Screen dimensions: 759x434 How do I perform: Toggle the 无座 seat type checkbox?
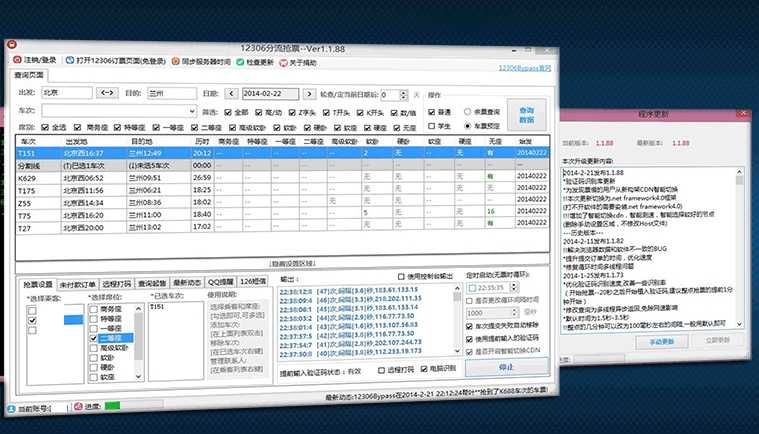(x=397, y=128)
